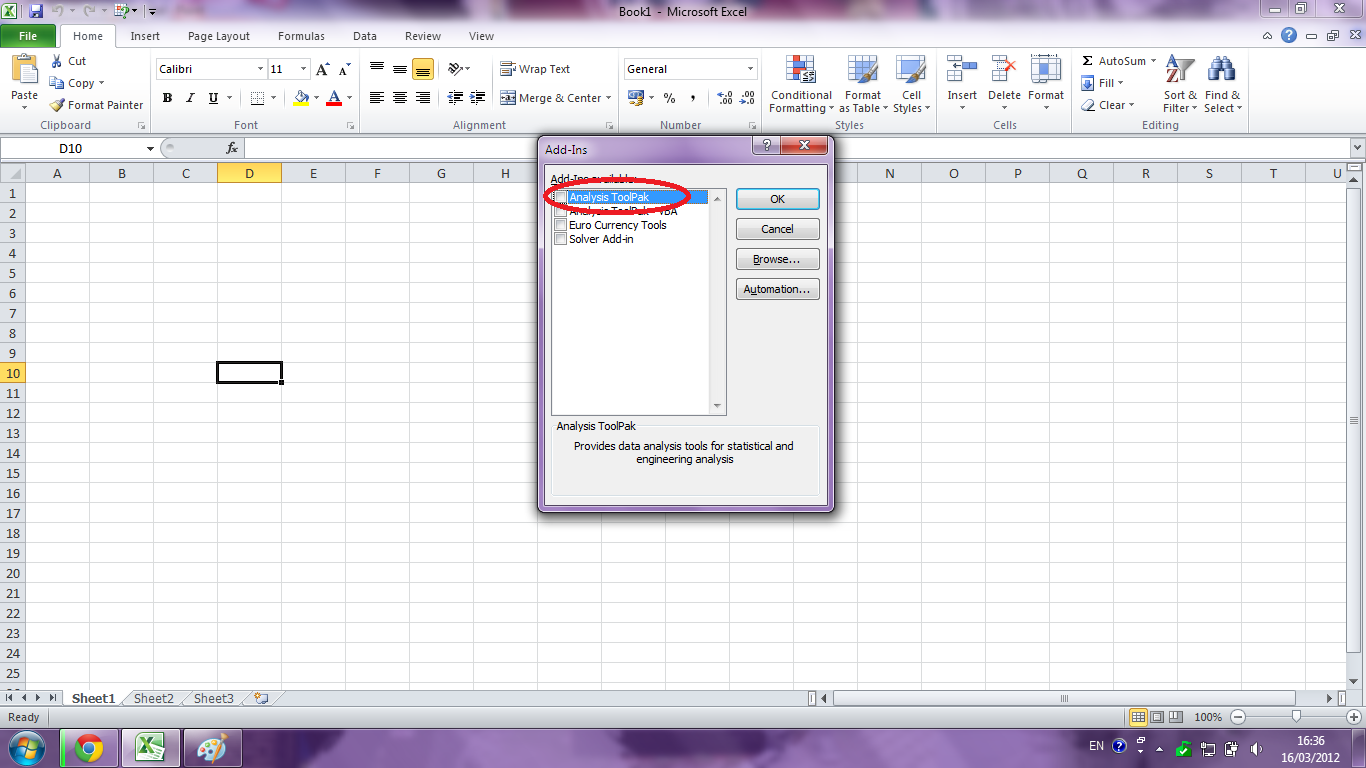
Task: Open the File tab
Action: point(28,36)
